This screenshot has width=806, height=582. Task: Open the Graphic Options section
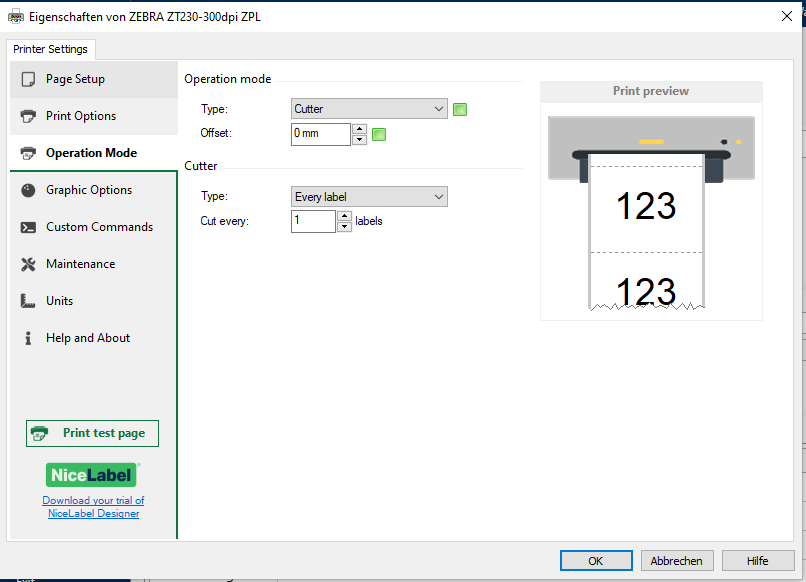coord(94,190)
